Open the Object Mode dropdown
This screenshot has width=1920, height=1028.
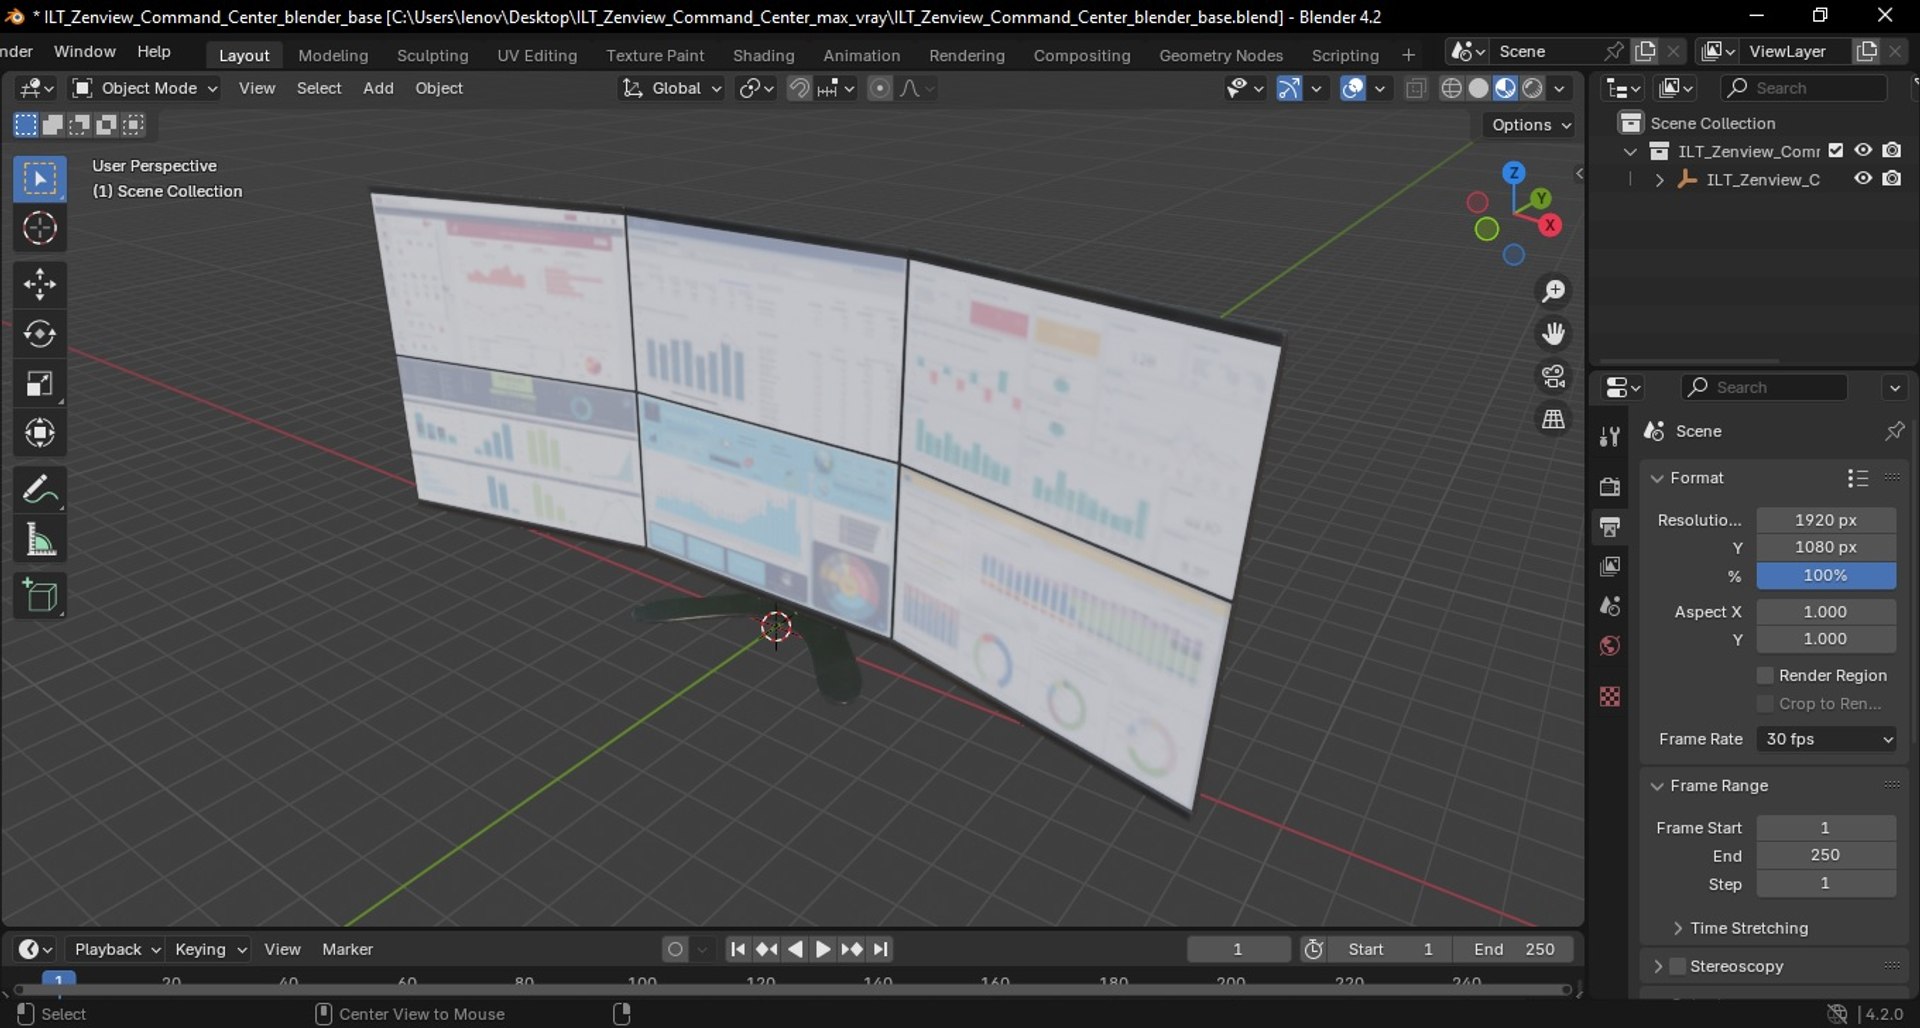point(144,89)
